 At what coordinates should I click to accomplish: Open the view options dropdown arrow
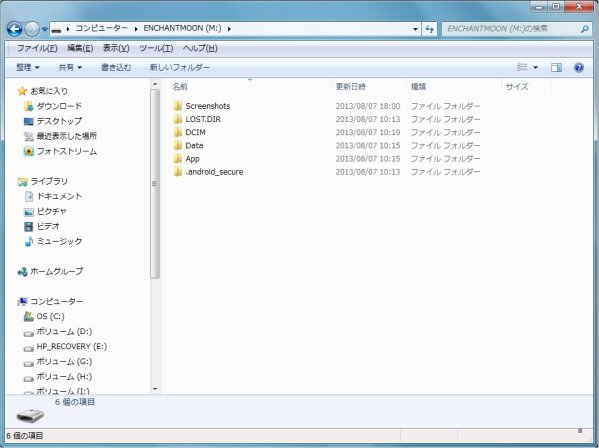[536, 68]
